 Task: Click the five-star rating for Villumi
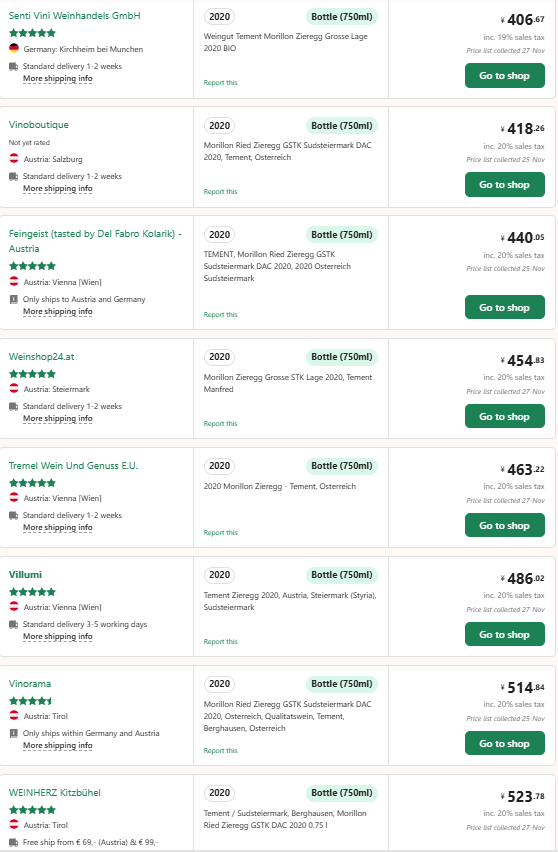tap(33, 592)
